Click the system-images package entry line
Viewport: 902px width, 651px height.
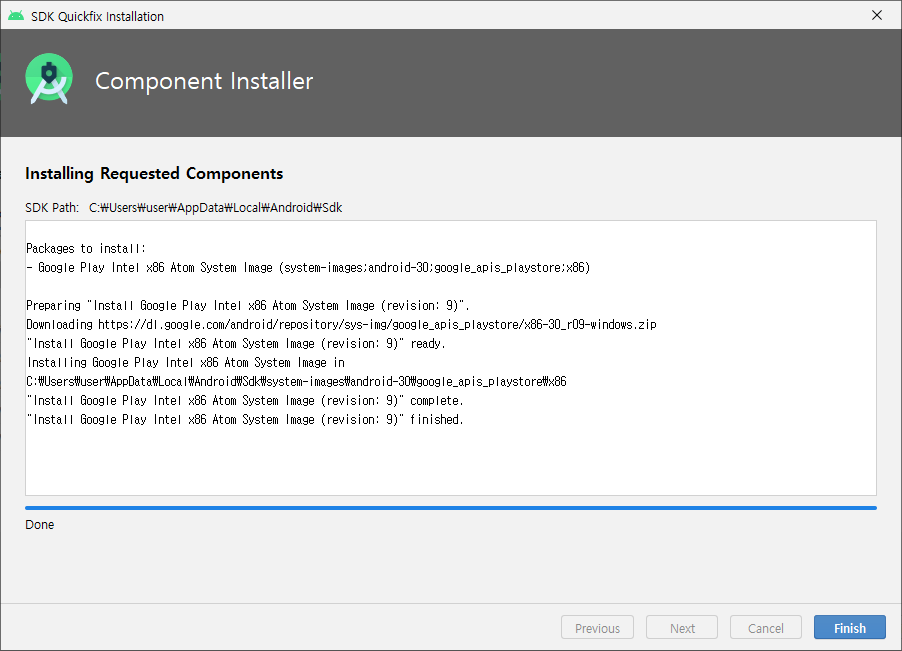coord(308,267)
